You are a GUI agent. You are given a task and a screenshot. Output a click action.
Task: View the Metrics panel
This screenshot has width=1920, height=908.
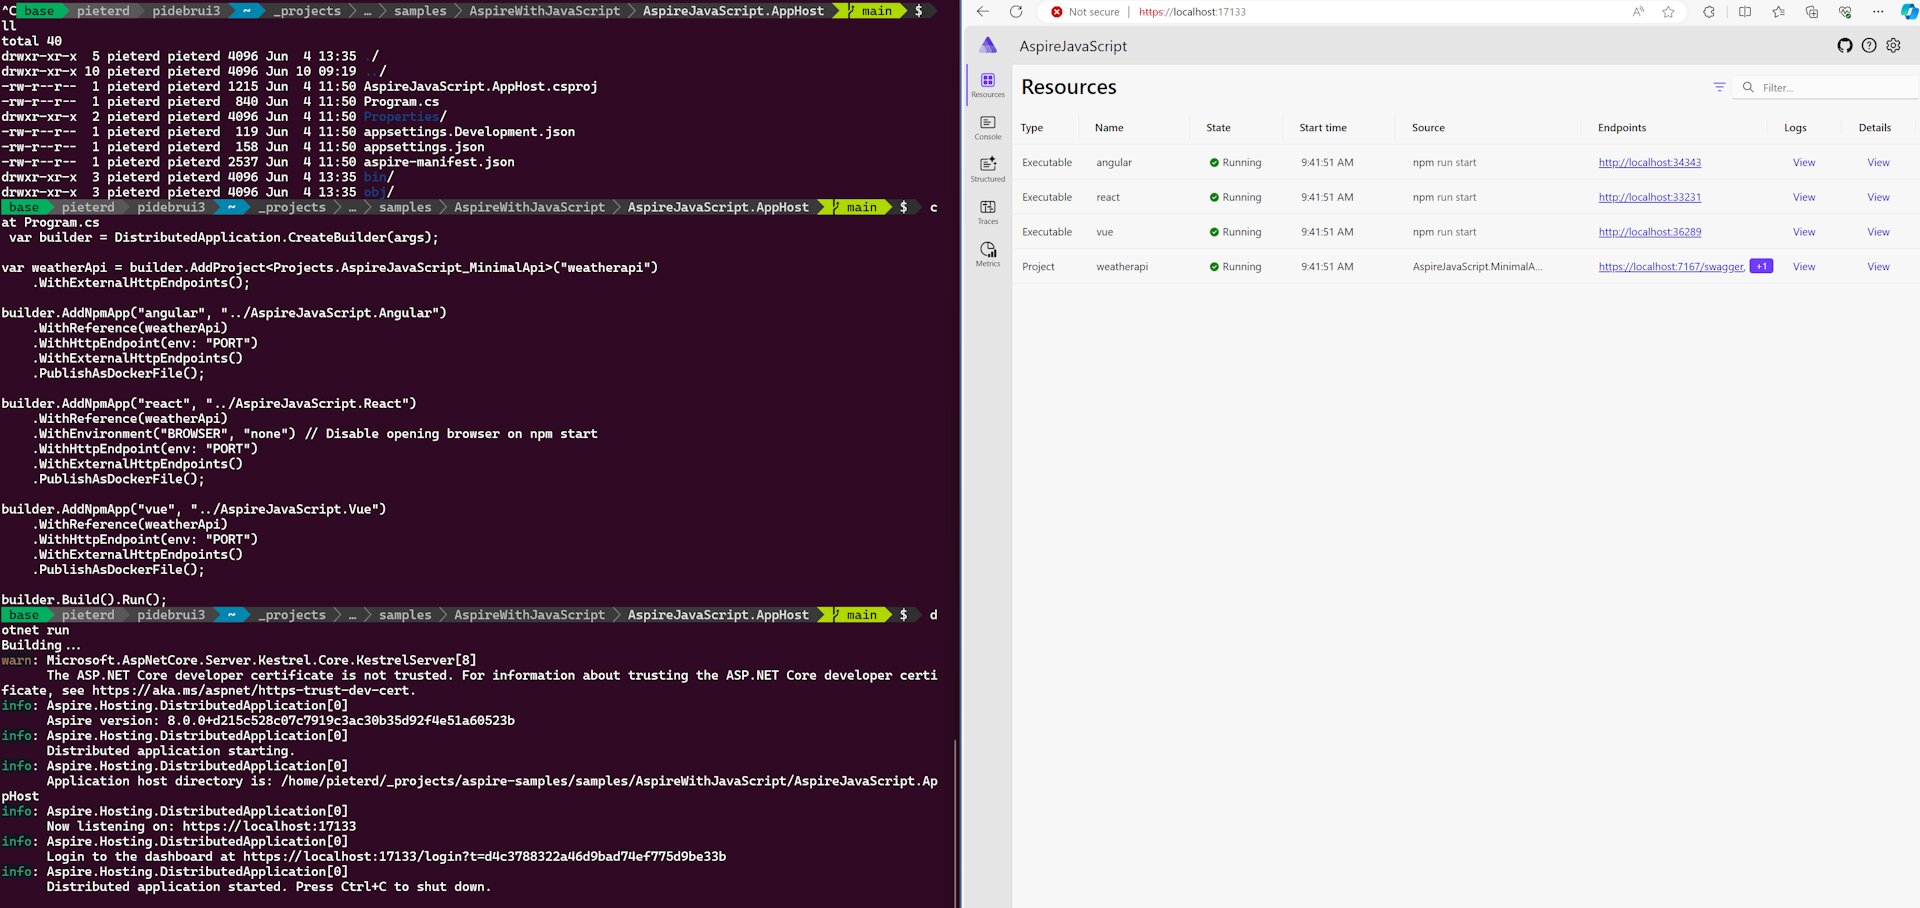click(988, 255)
